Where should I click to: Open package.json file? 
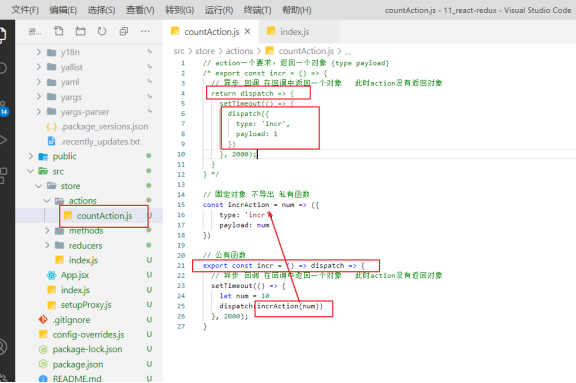coord(89,364)
